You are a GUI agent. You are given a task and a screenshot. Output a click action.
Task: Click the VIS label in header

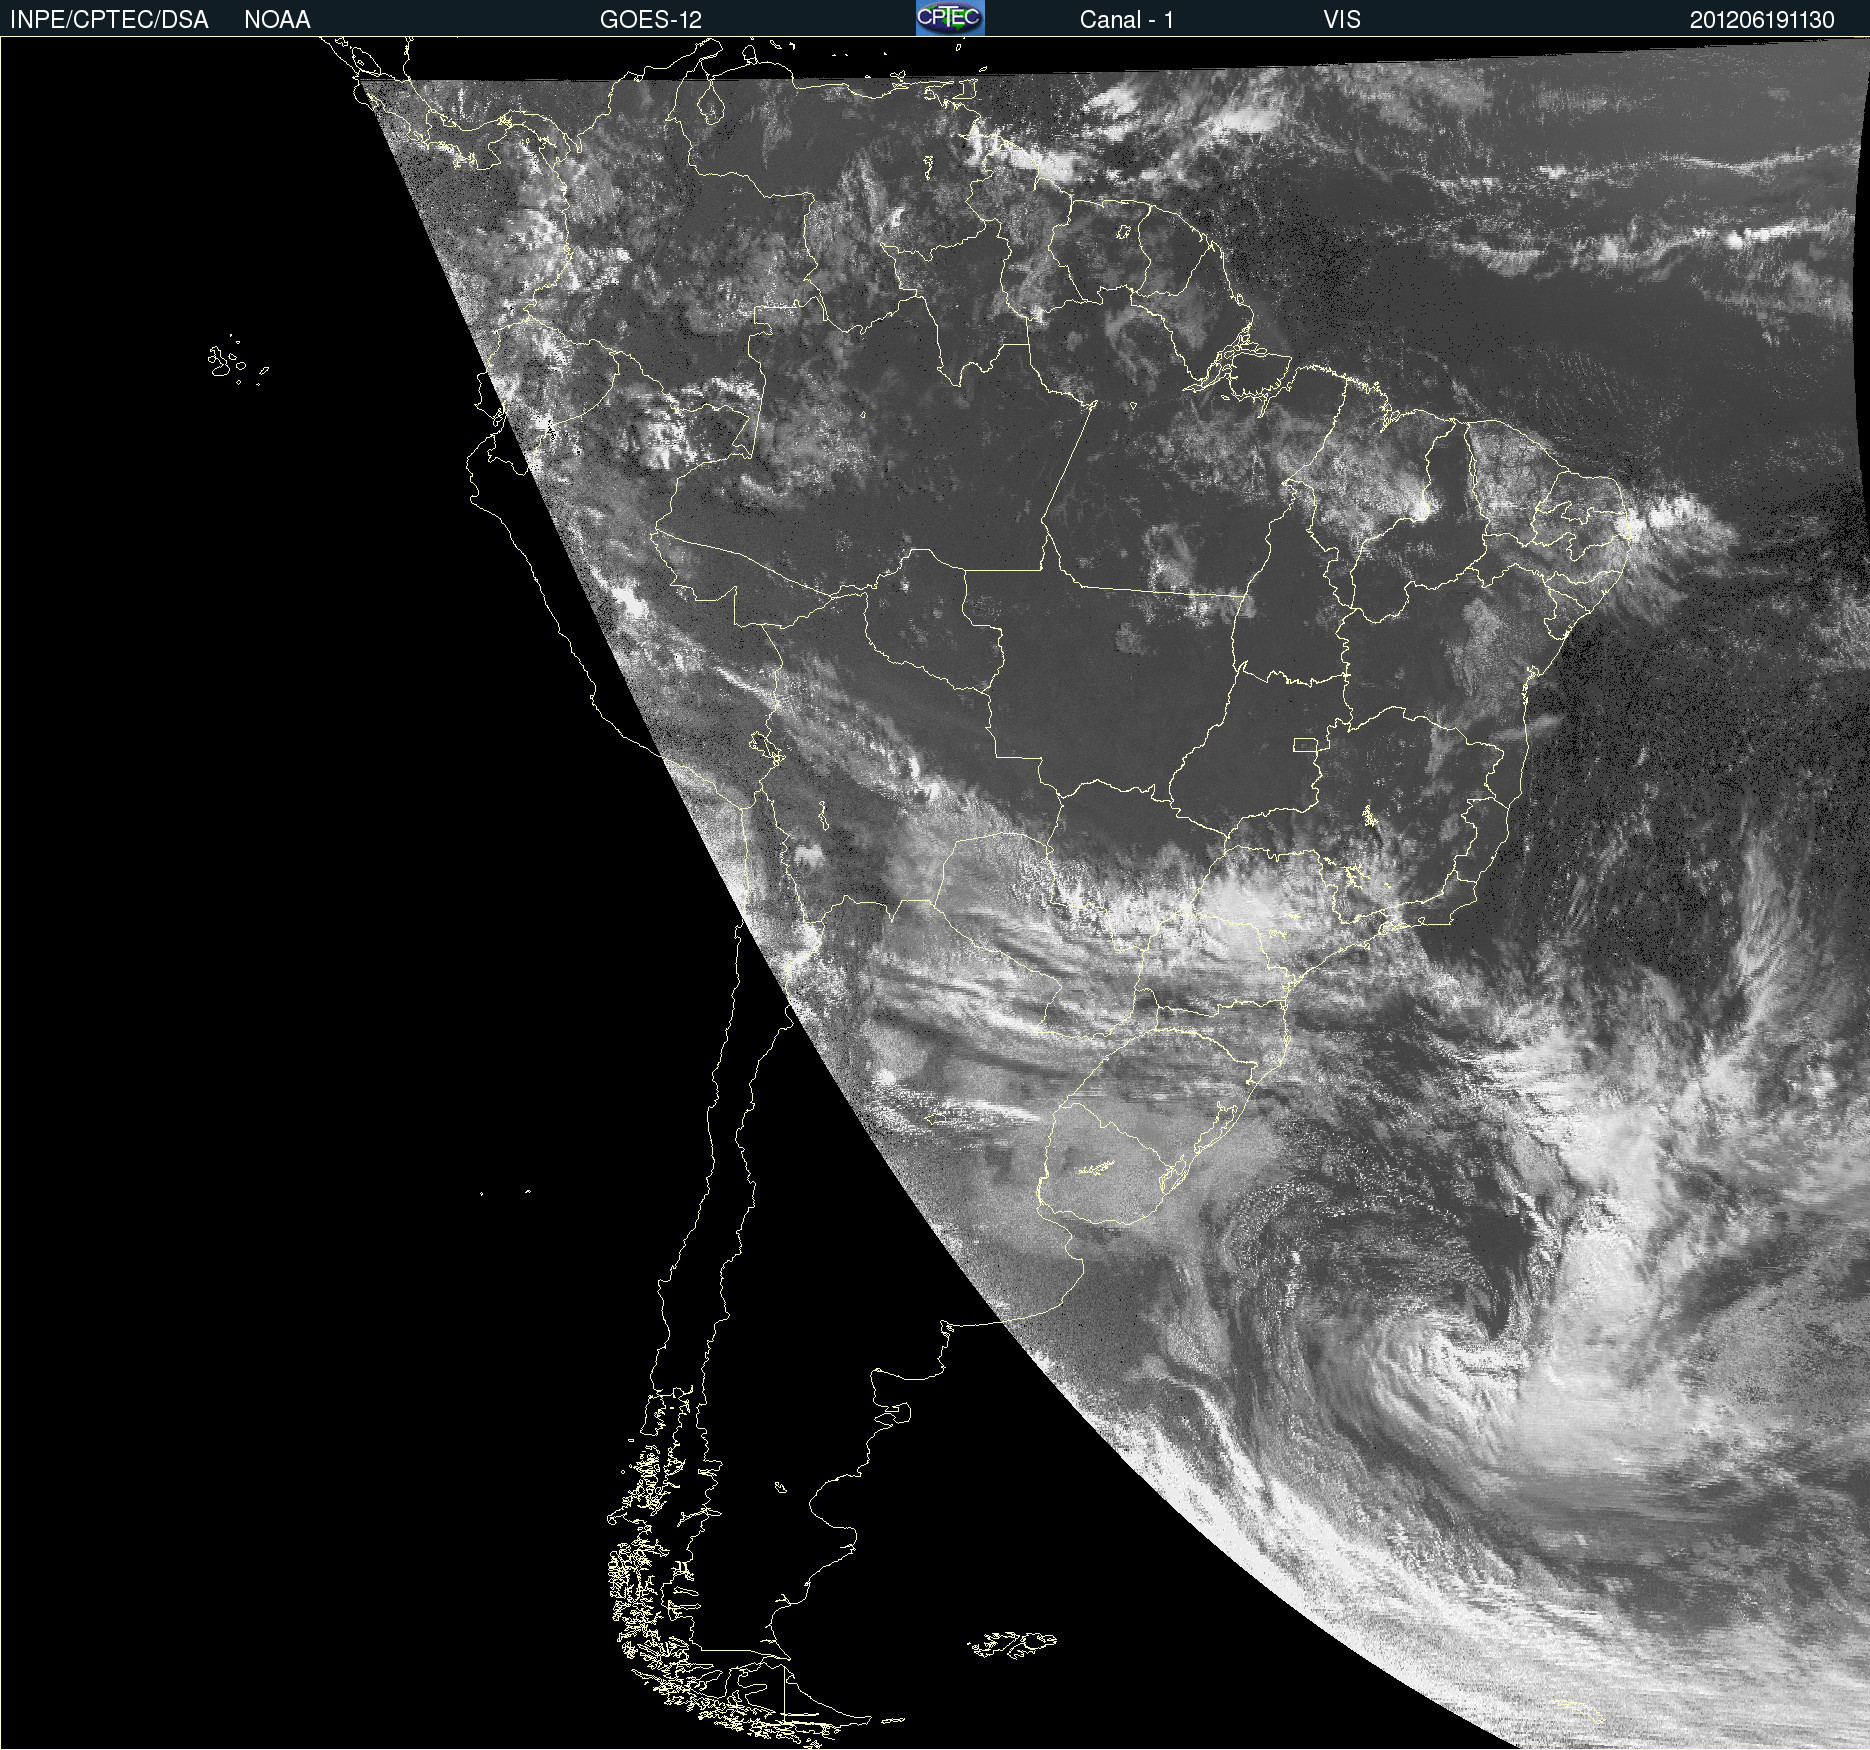1342,20
